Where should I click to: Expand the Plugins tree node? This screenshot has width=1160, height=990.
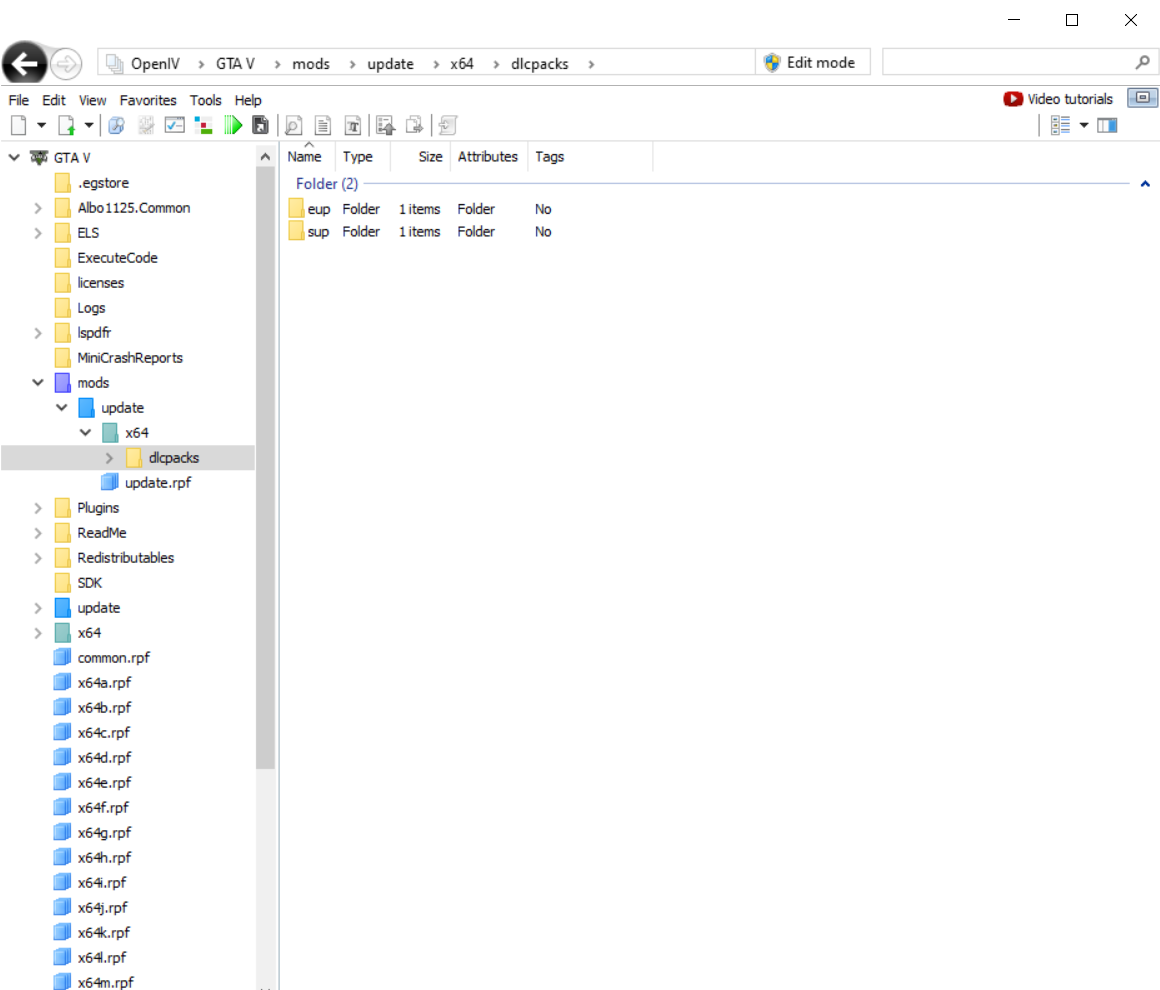point(38,508)
